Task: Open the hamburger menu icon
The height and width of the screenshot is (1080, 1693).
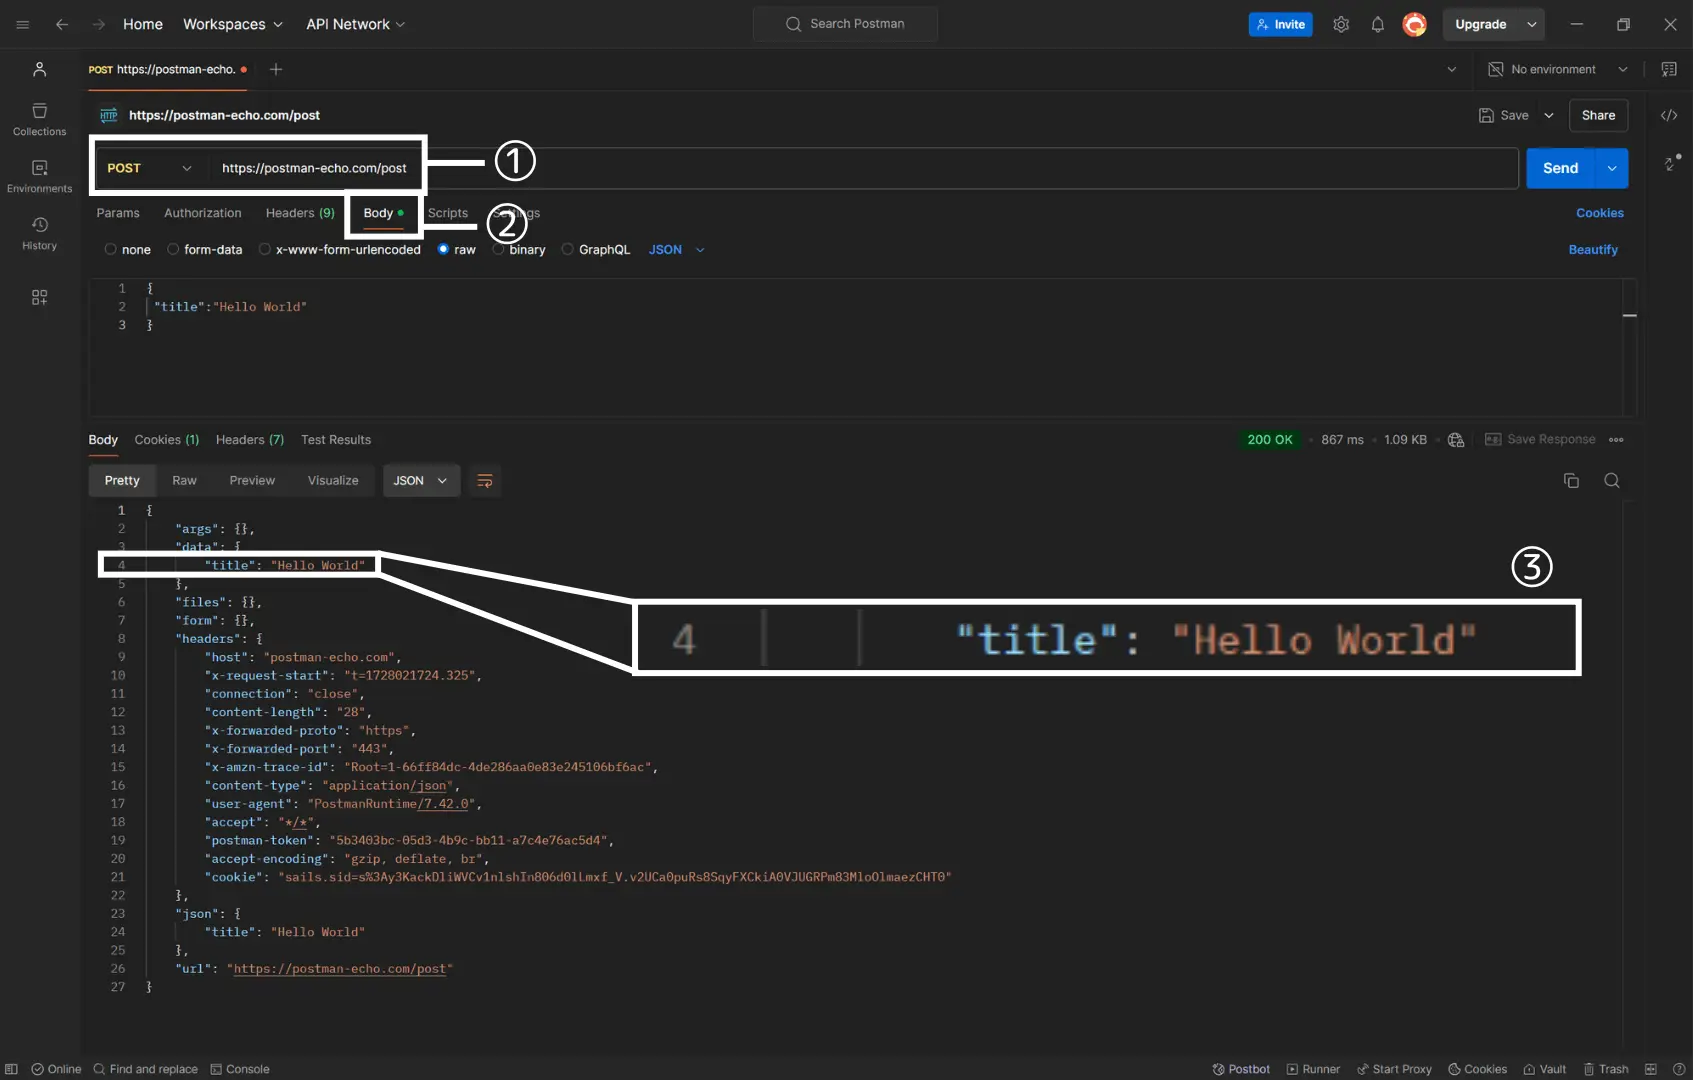Action: click(22, 24)
